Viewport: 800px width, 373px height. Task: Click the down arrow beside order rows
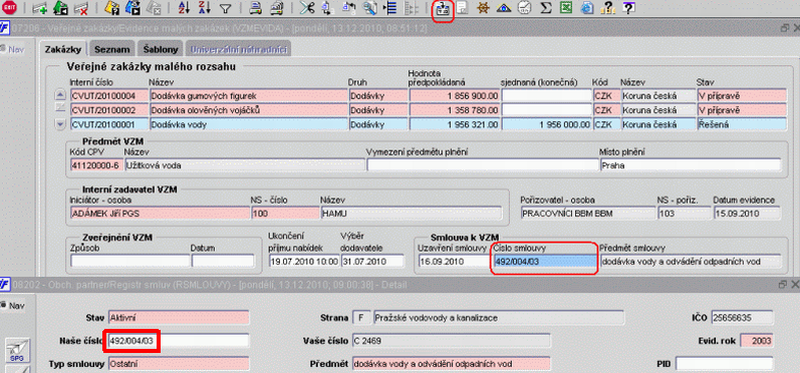pos(60,124)
